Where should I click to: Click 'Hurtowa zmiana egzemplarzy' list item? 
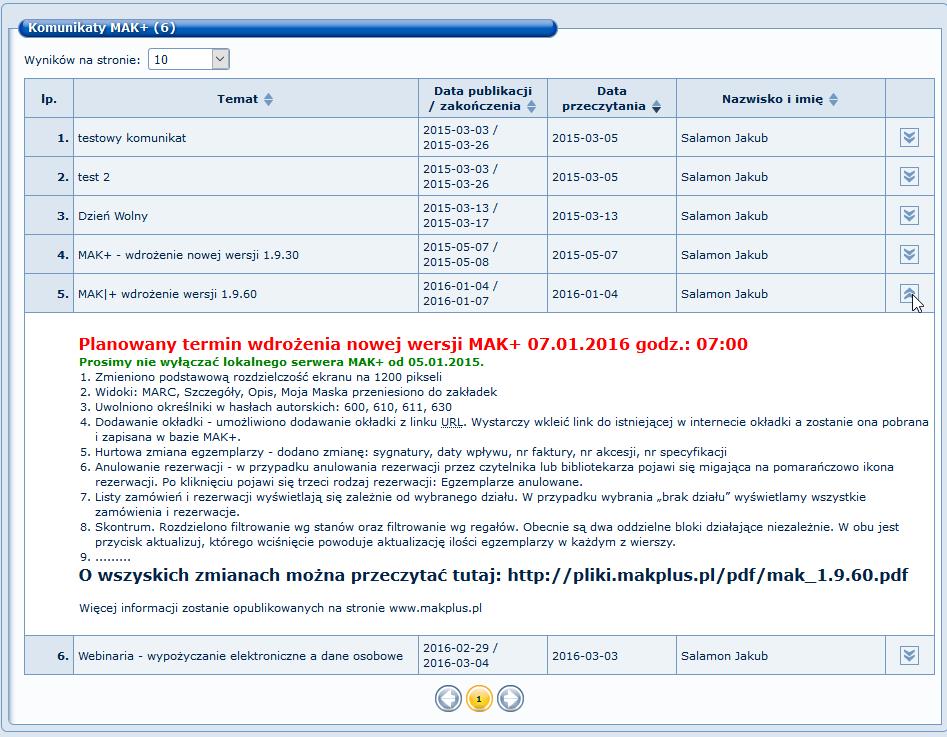(411, 452)
